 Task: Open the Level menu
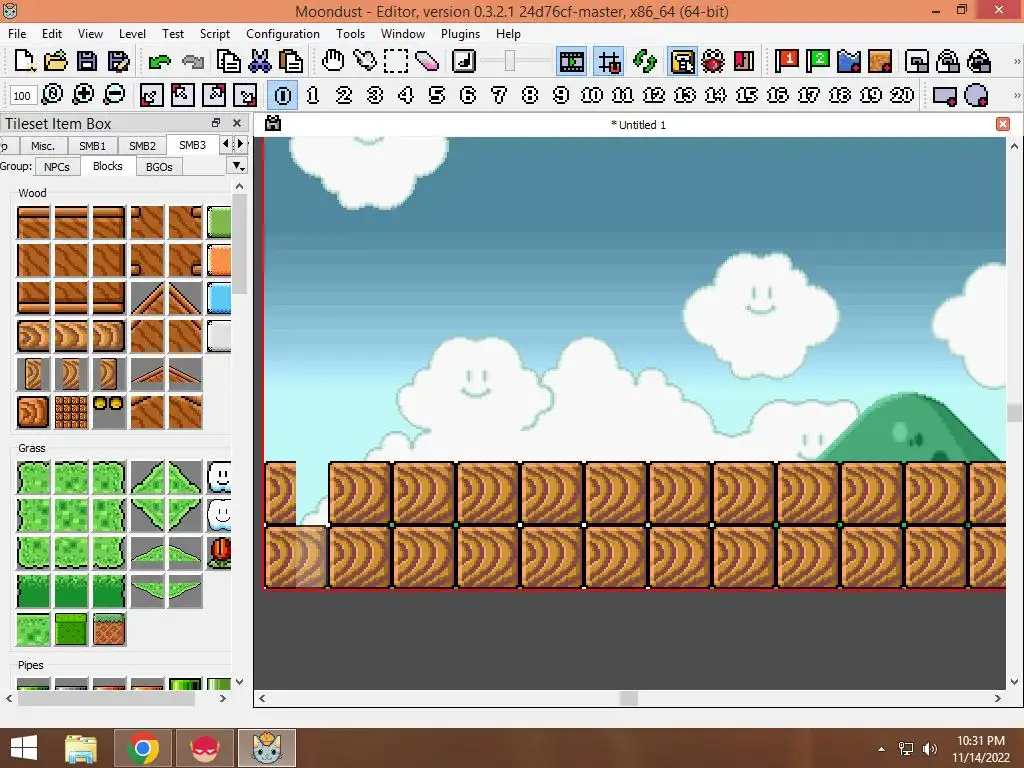coord(132,34)
